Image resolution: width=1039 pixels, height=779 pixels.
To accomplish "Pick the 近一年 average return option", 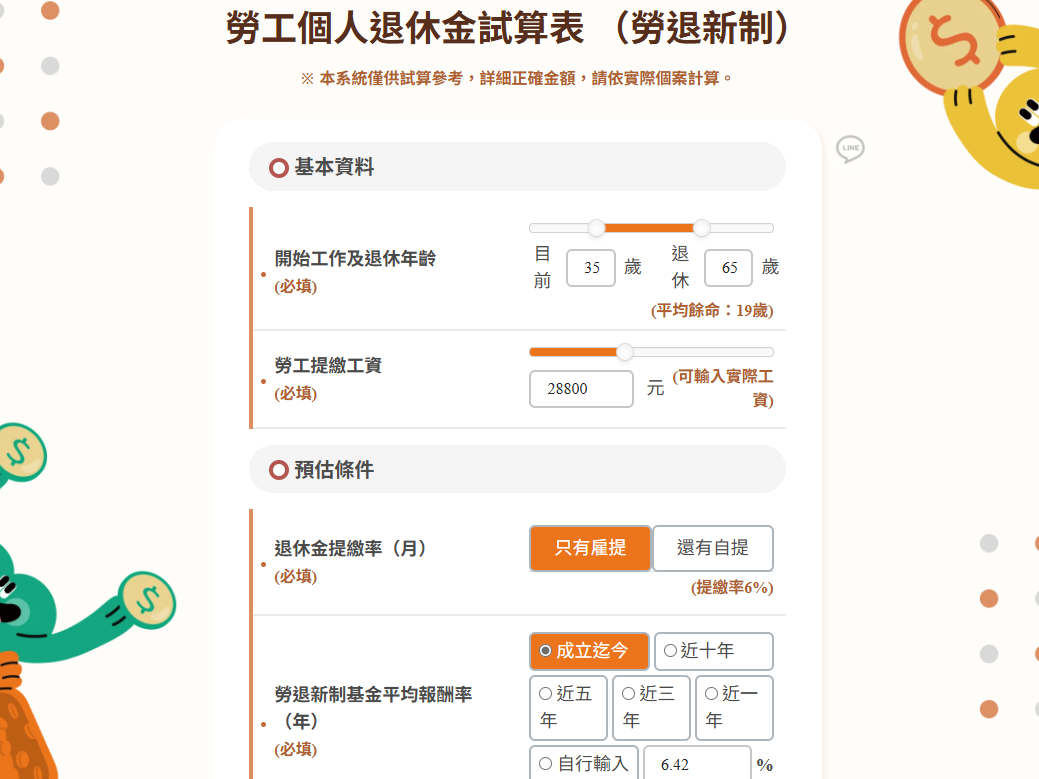I will point(734,707).
